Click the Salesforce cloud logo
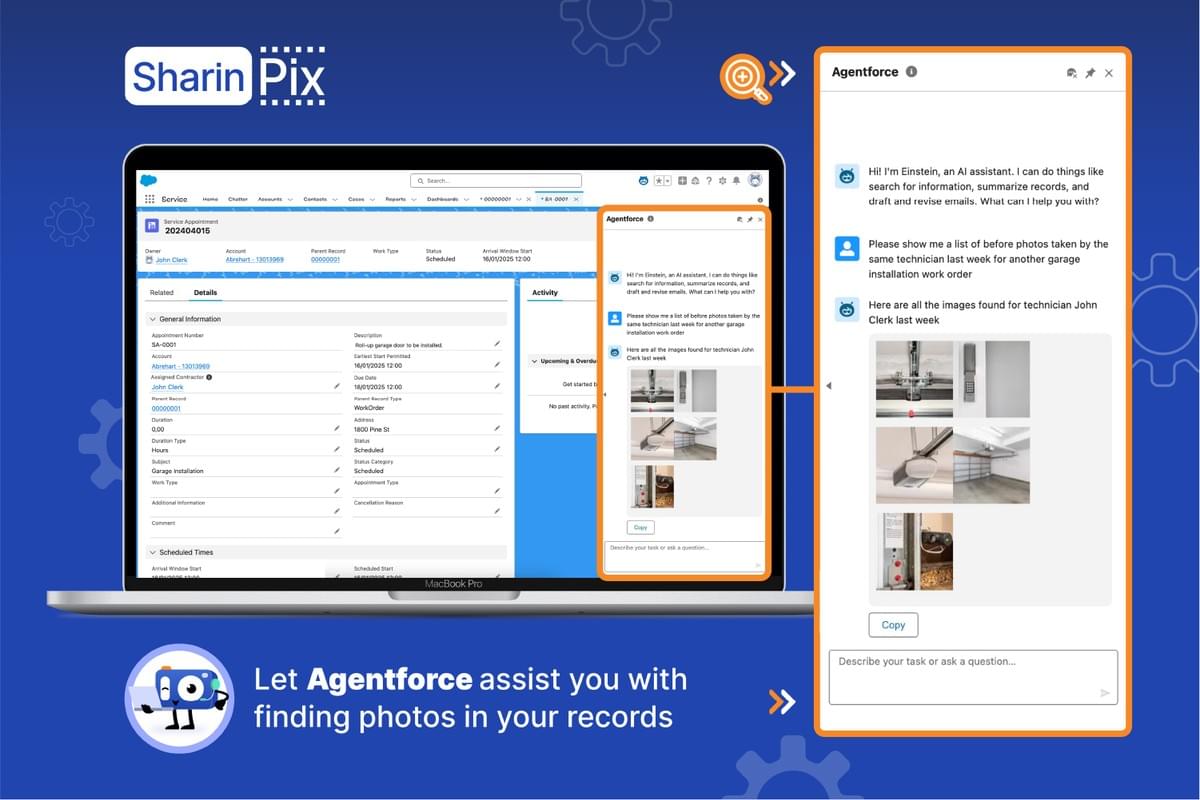The width and height of the screenshot is (1200, 800). (149, 180)
